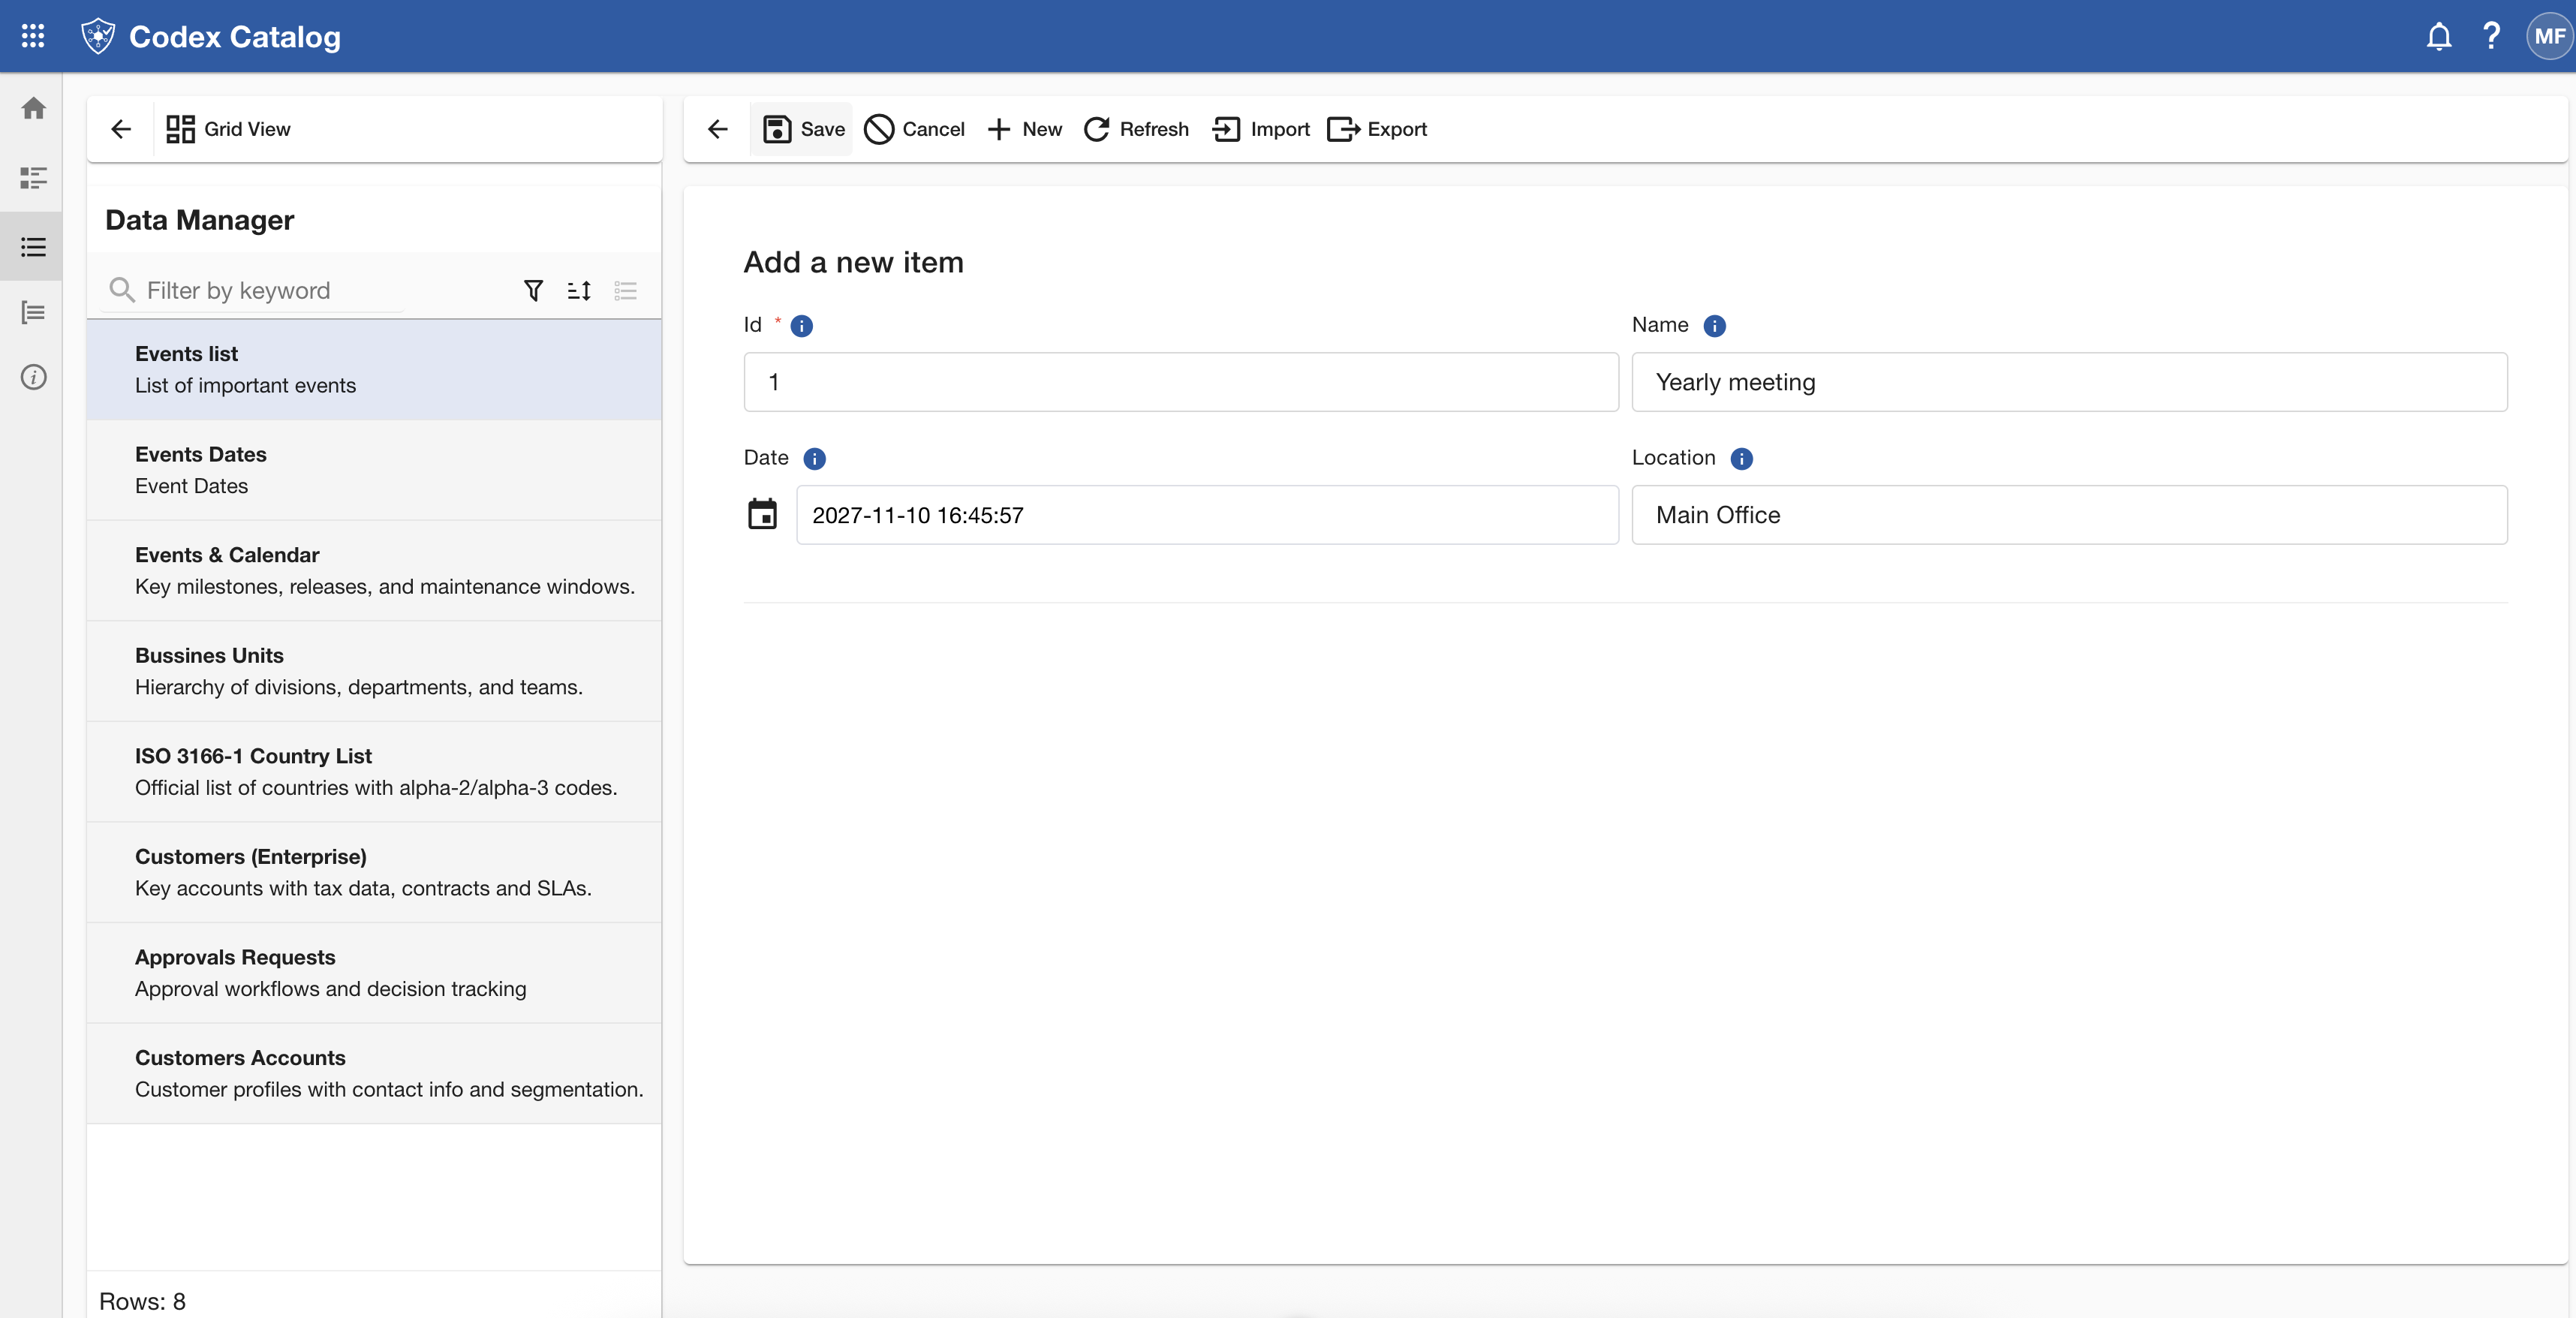Show info for the Date field
The image size is (2576, 1318).
(815, 459)
